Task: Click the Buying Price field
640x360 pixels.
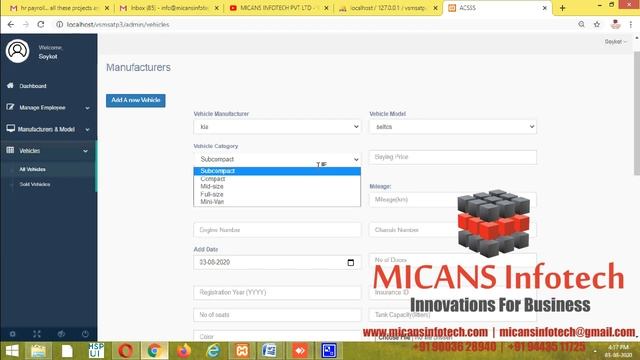Action: 453,157
